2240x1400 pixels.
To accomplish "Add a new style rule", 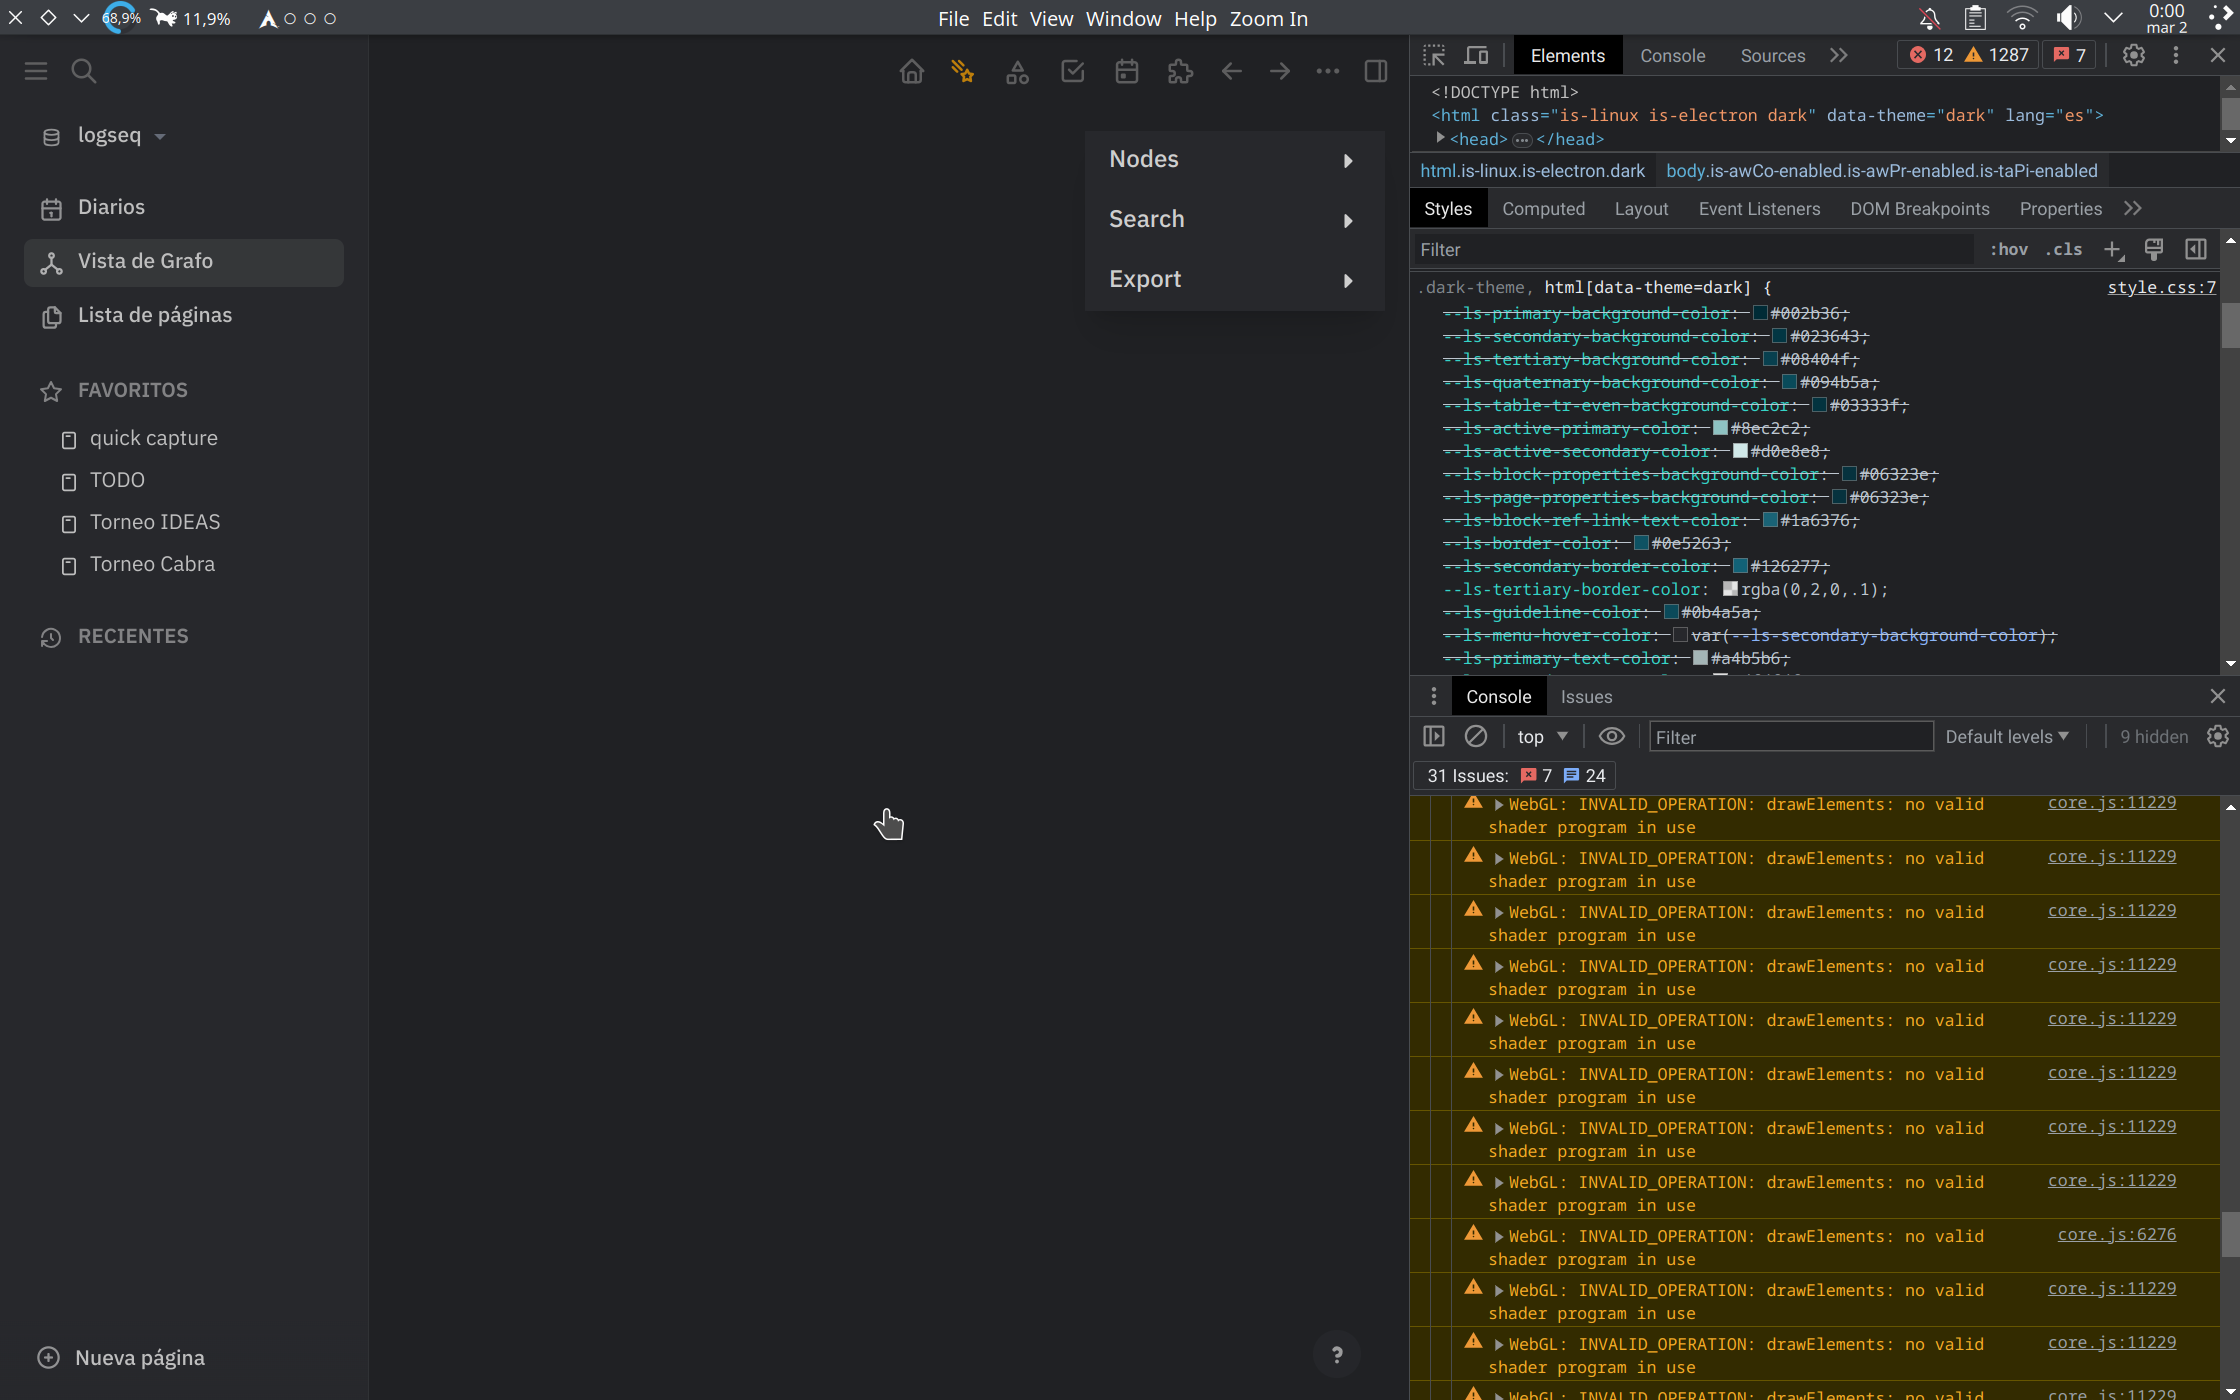I will tap(2112, 250).
